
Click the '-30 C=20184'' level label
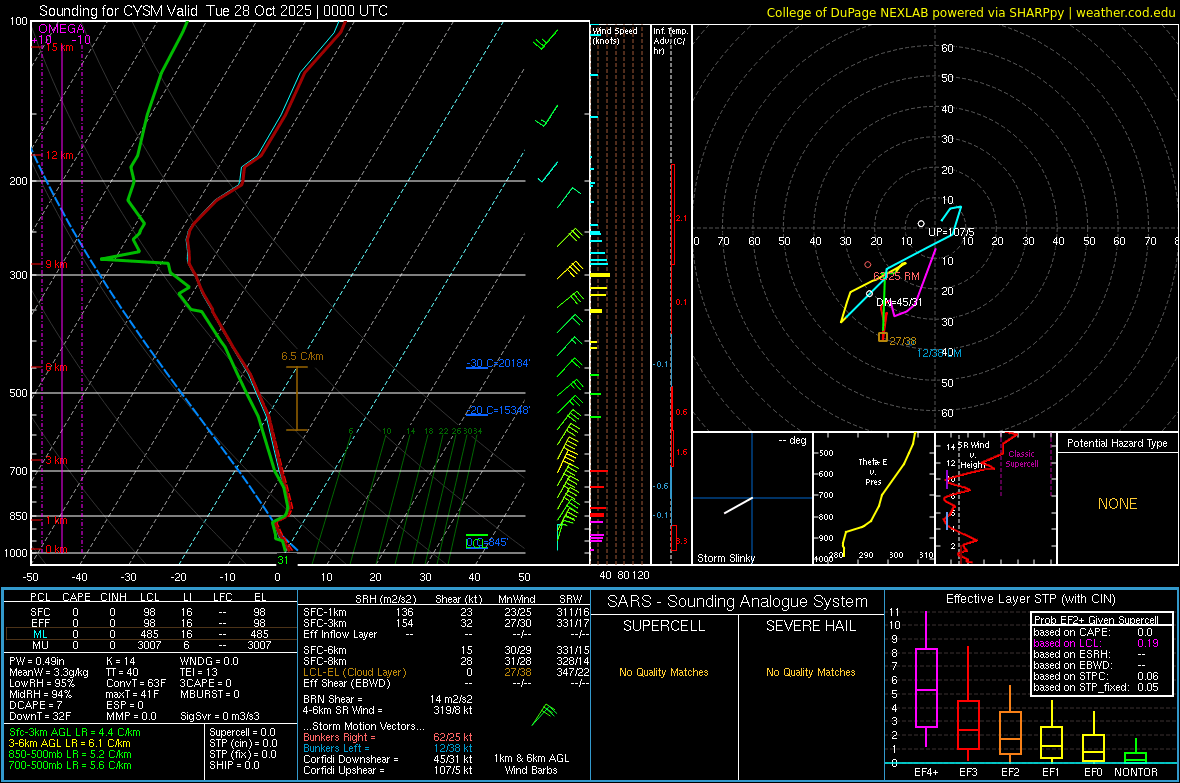tap(498, 363)
